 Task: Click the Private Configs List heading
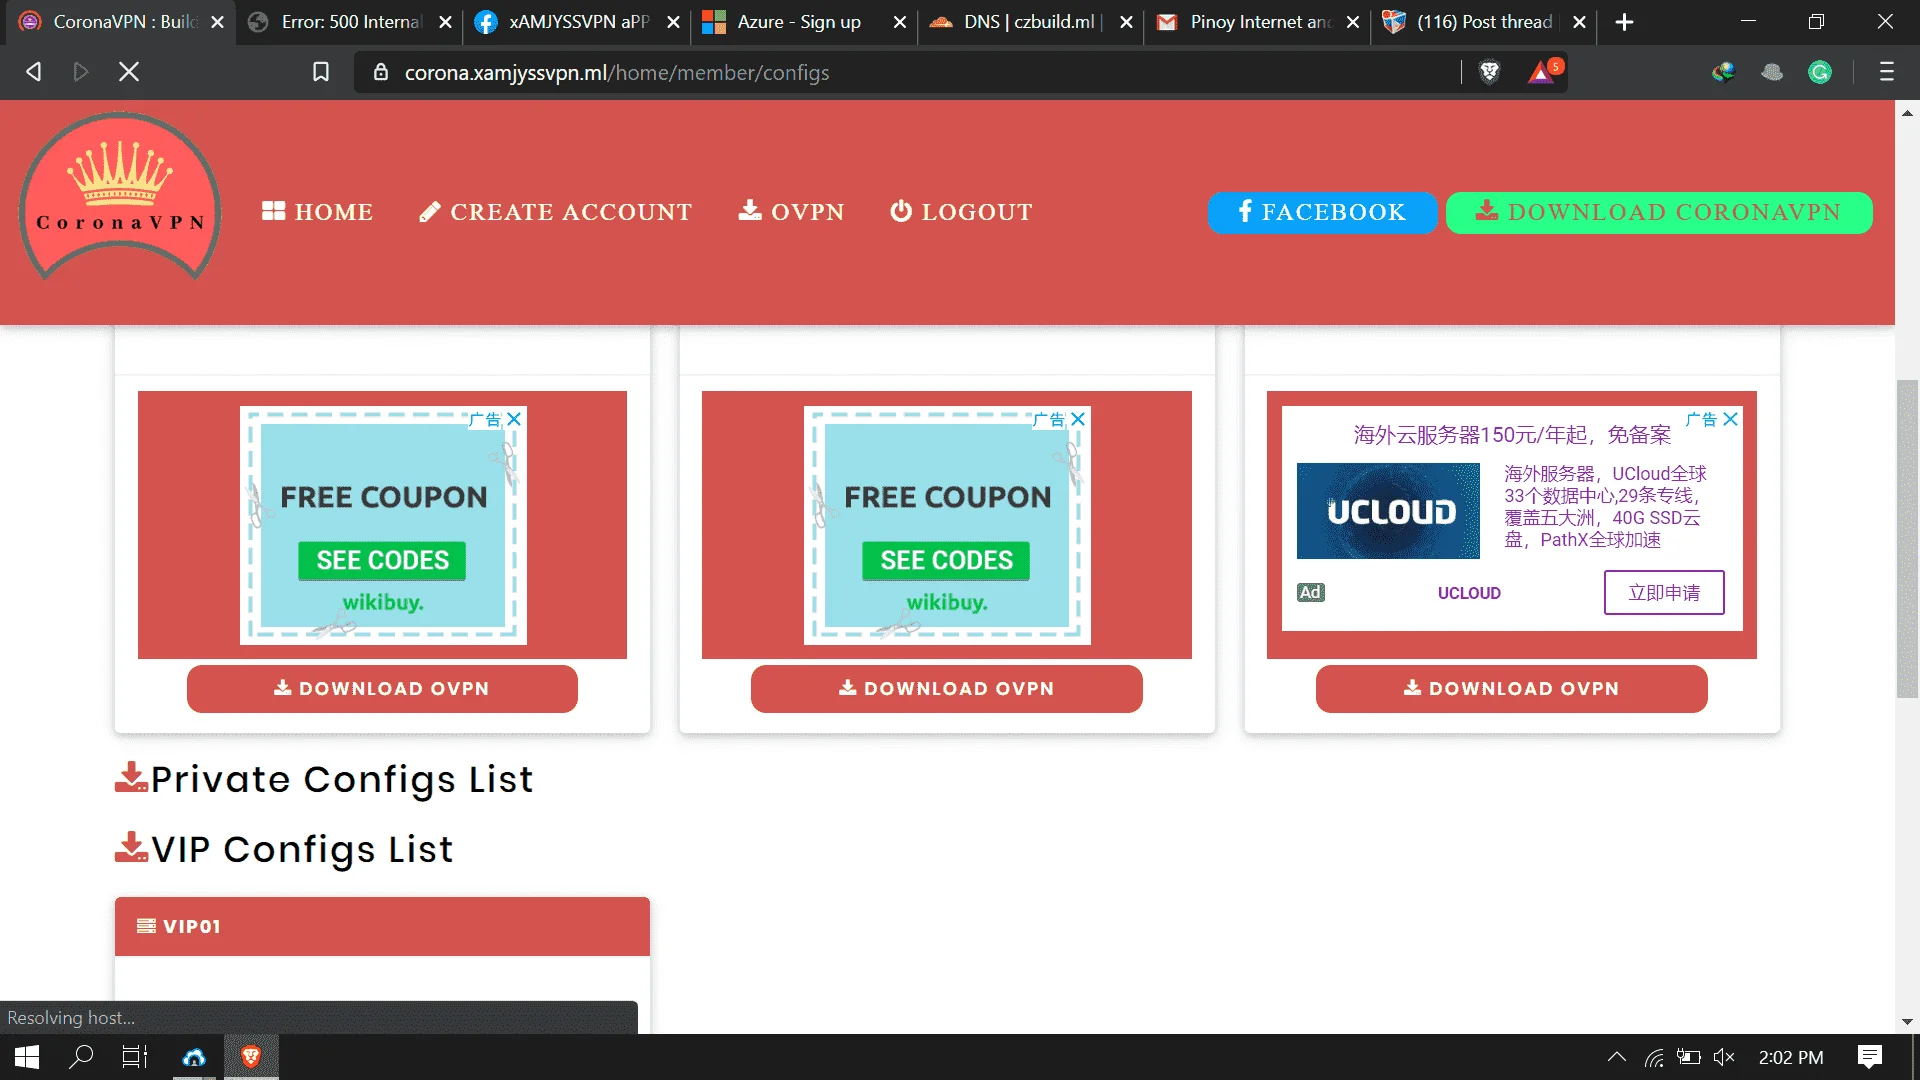click(x=324, y=779)
